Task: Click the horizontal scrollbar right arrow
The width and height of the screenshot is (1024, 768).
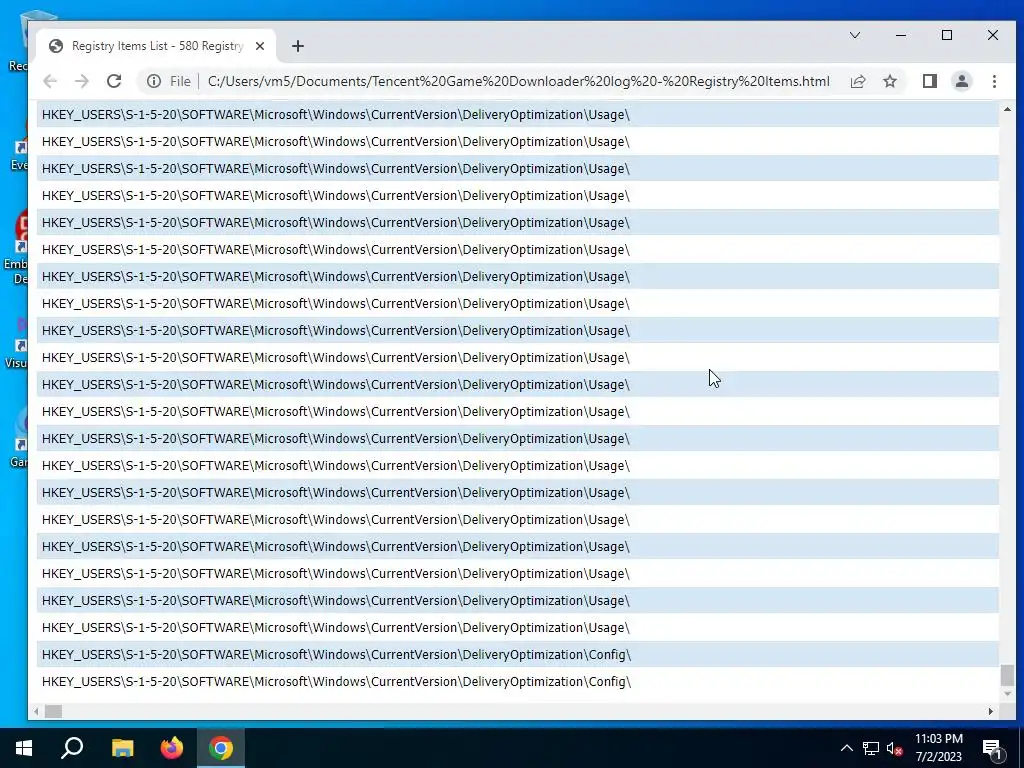Action: (x=991, y=711)
